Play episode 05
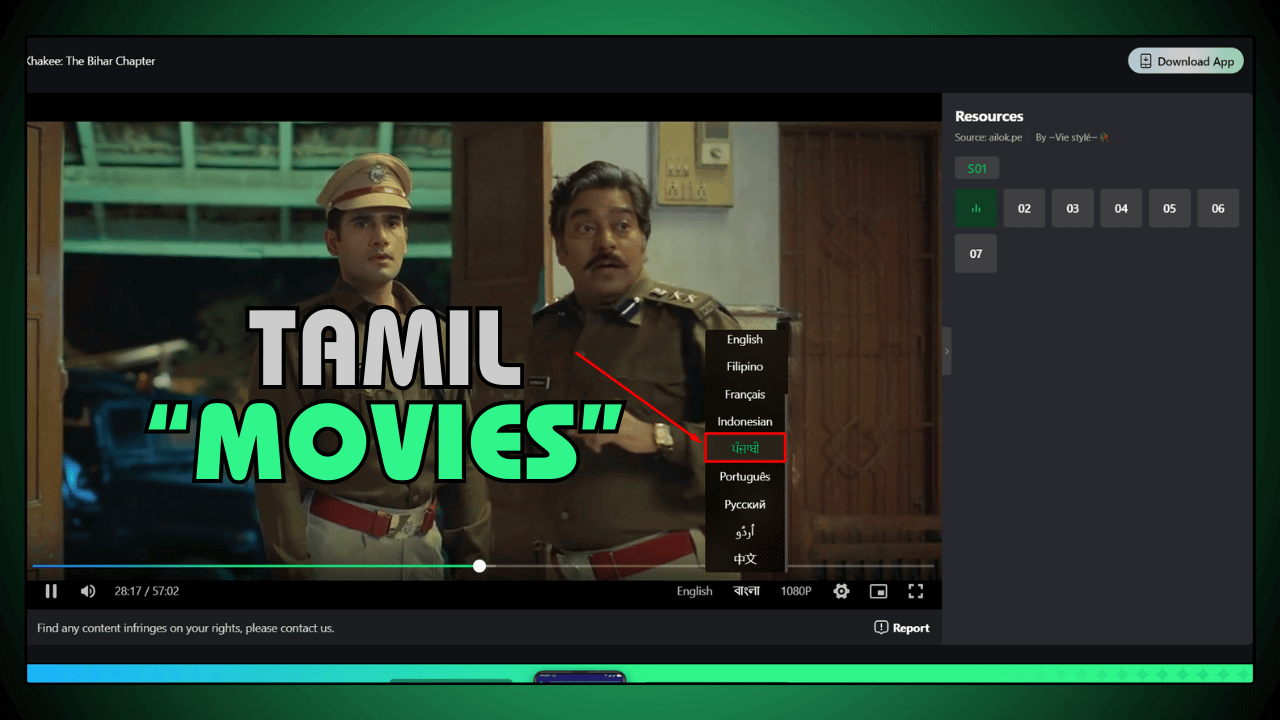This screenshot has height=720, width=1280. tap(1170, 208)
